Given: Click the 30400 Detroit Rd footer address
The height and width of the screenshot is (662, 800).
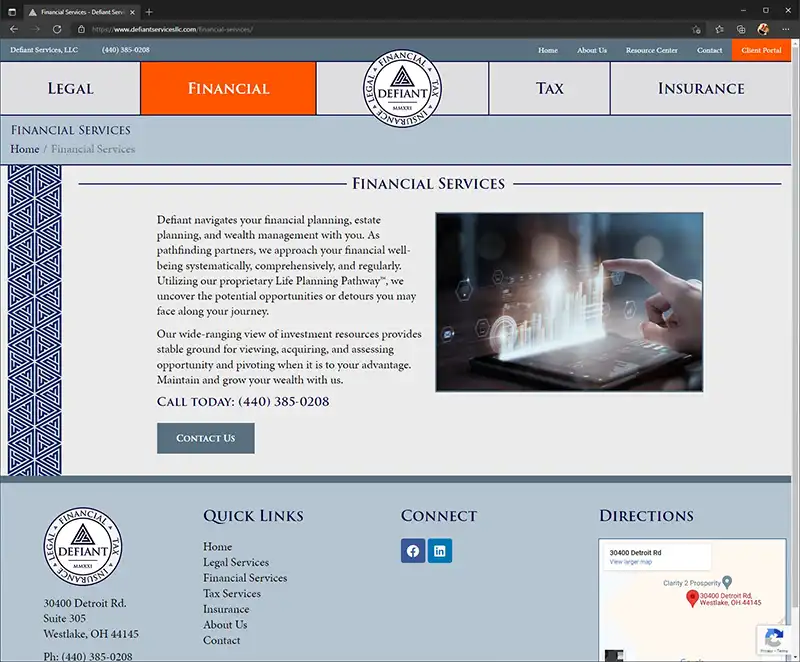Looking at the screenshot, I should [91, 618].
